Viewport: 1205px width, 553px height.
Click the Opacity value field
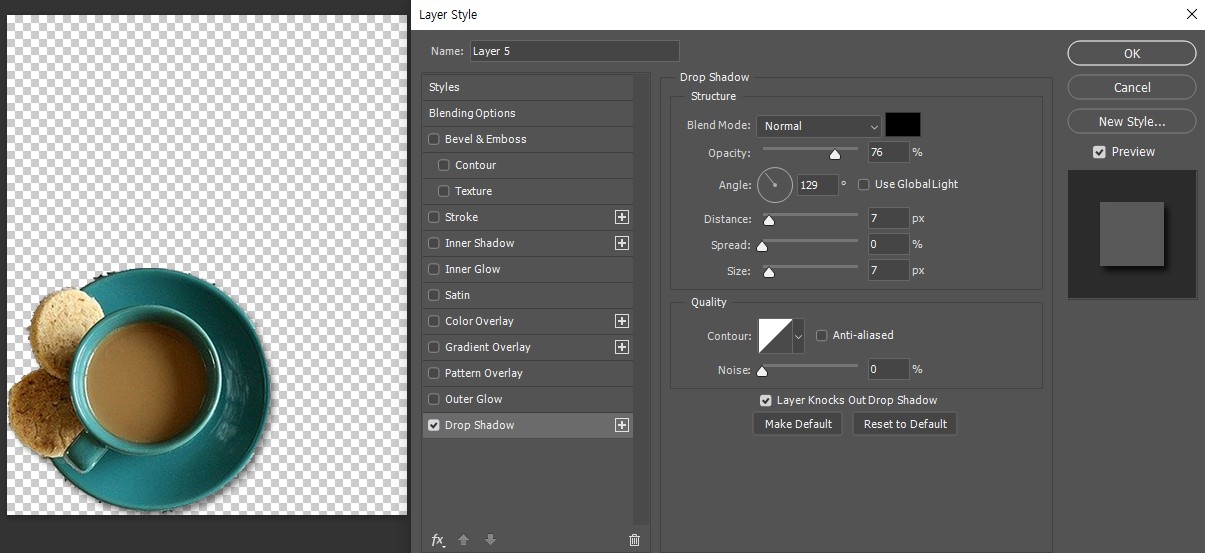pos(888,152)
